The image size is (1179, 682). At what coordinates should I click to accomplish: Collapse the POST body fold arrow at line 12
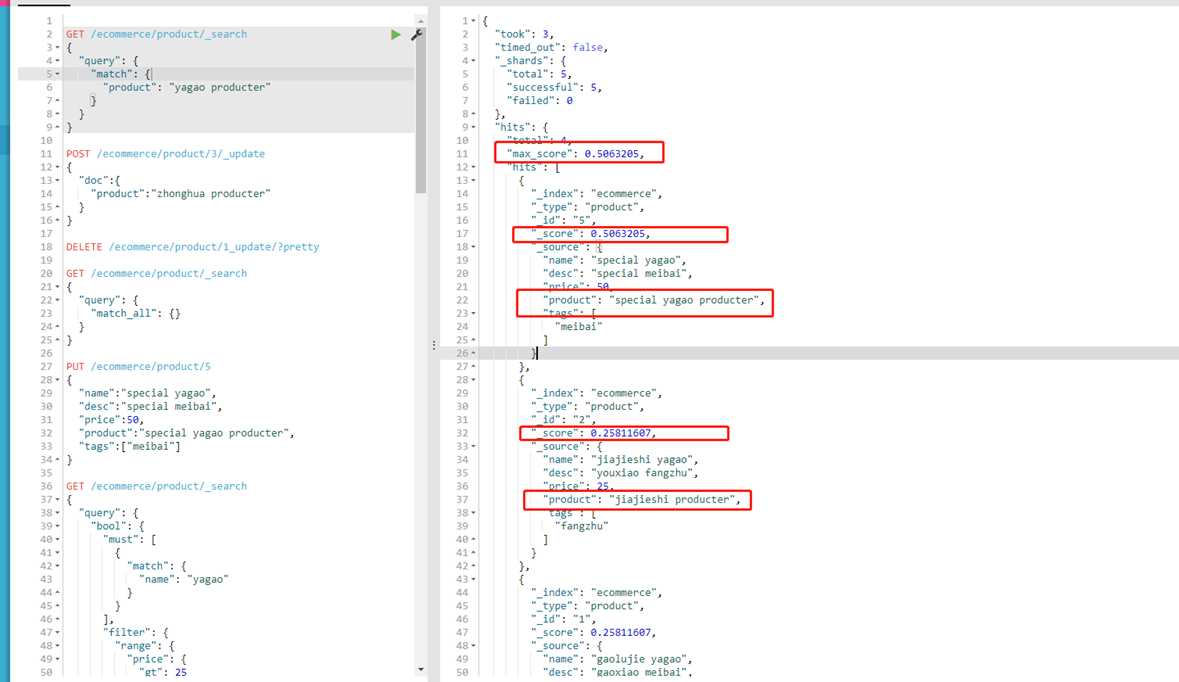[x=58, y=167]
